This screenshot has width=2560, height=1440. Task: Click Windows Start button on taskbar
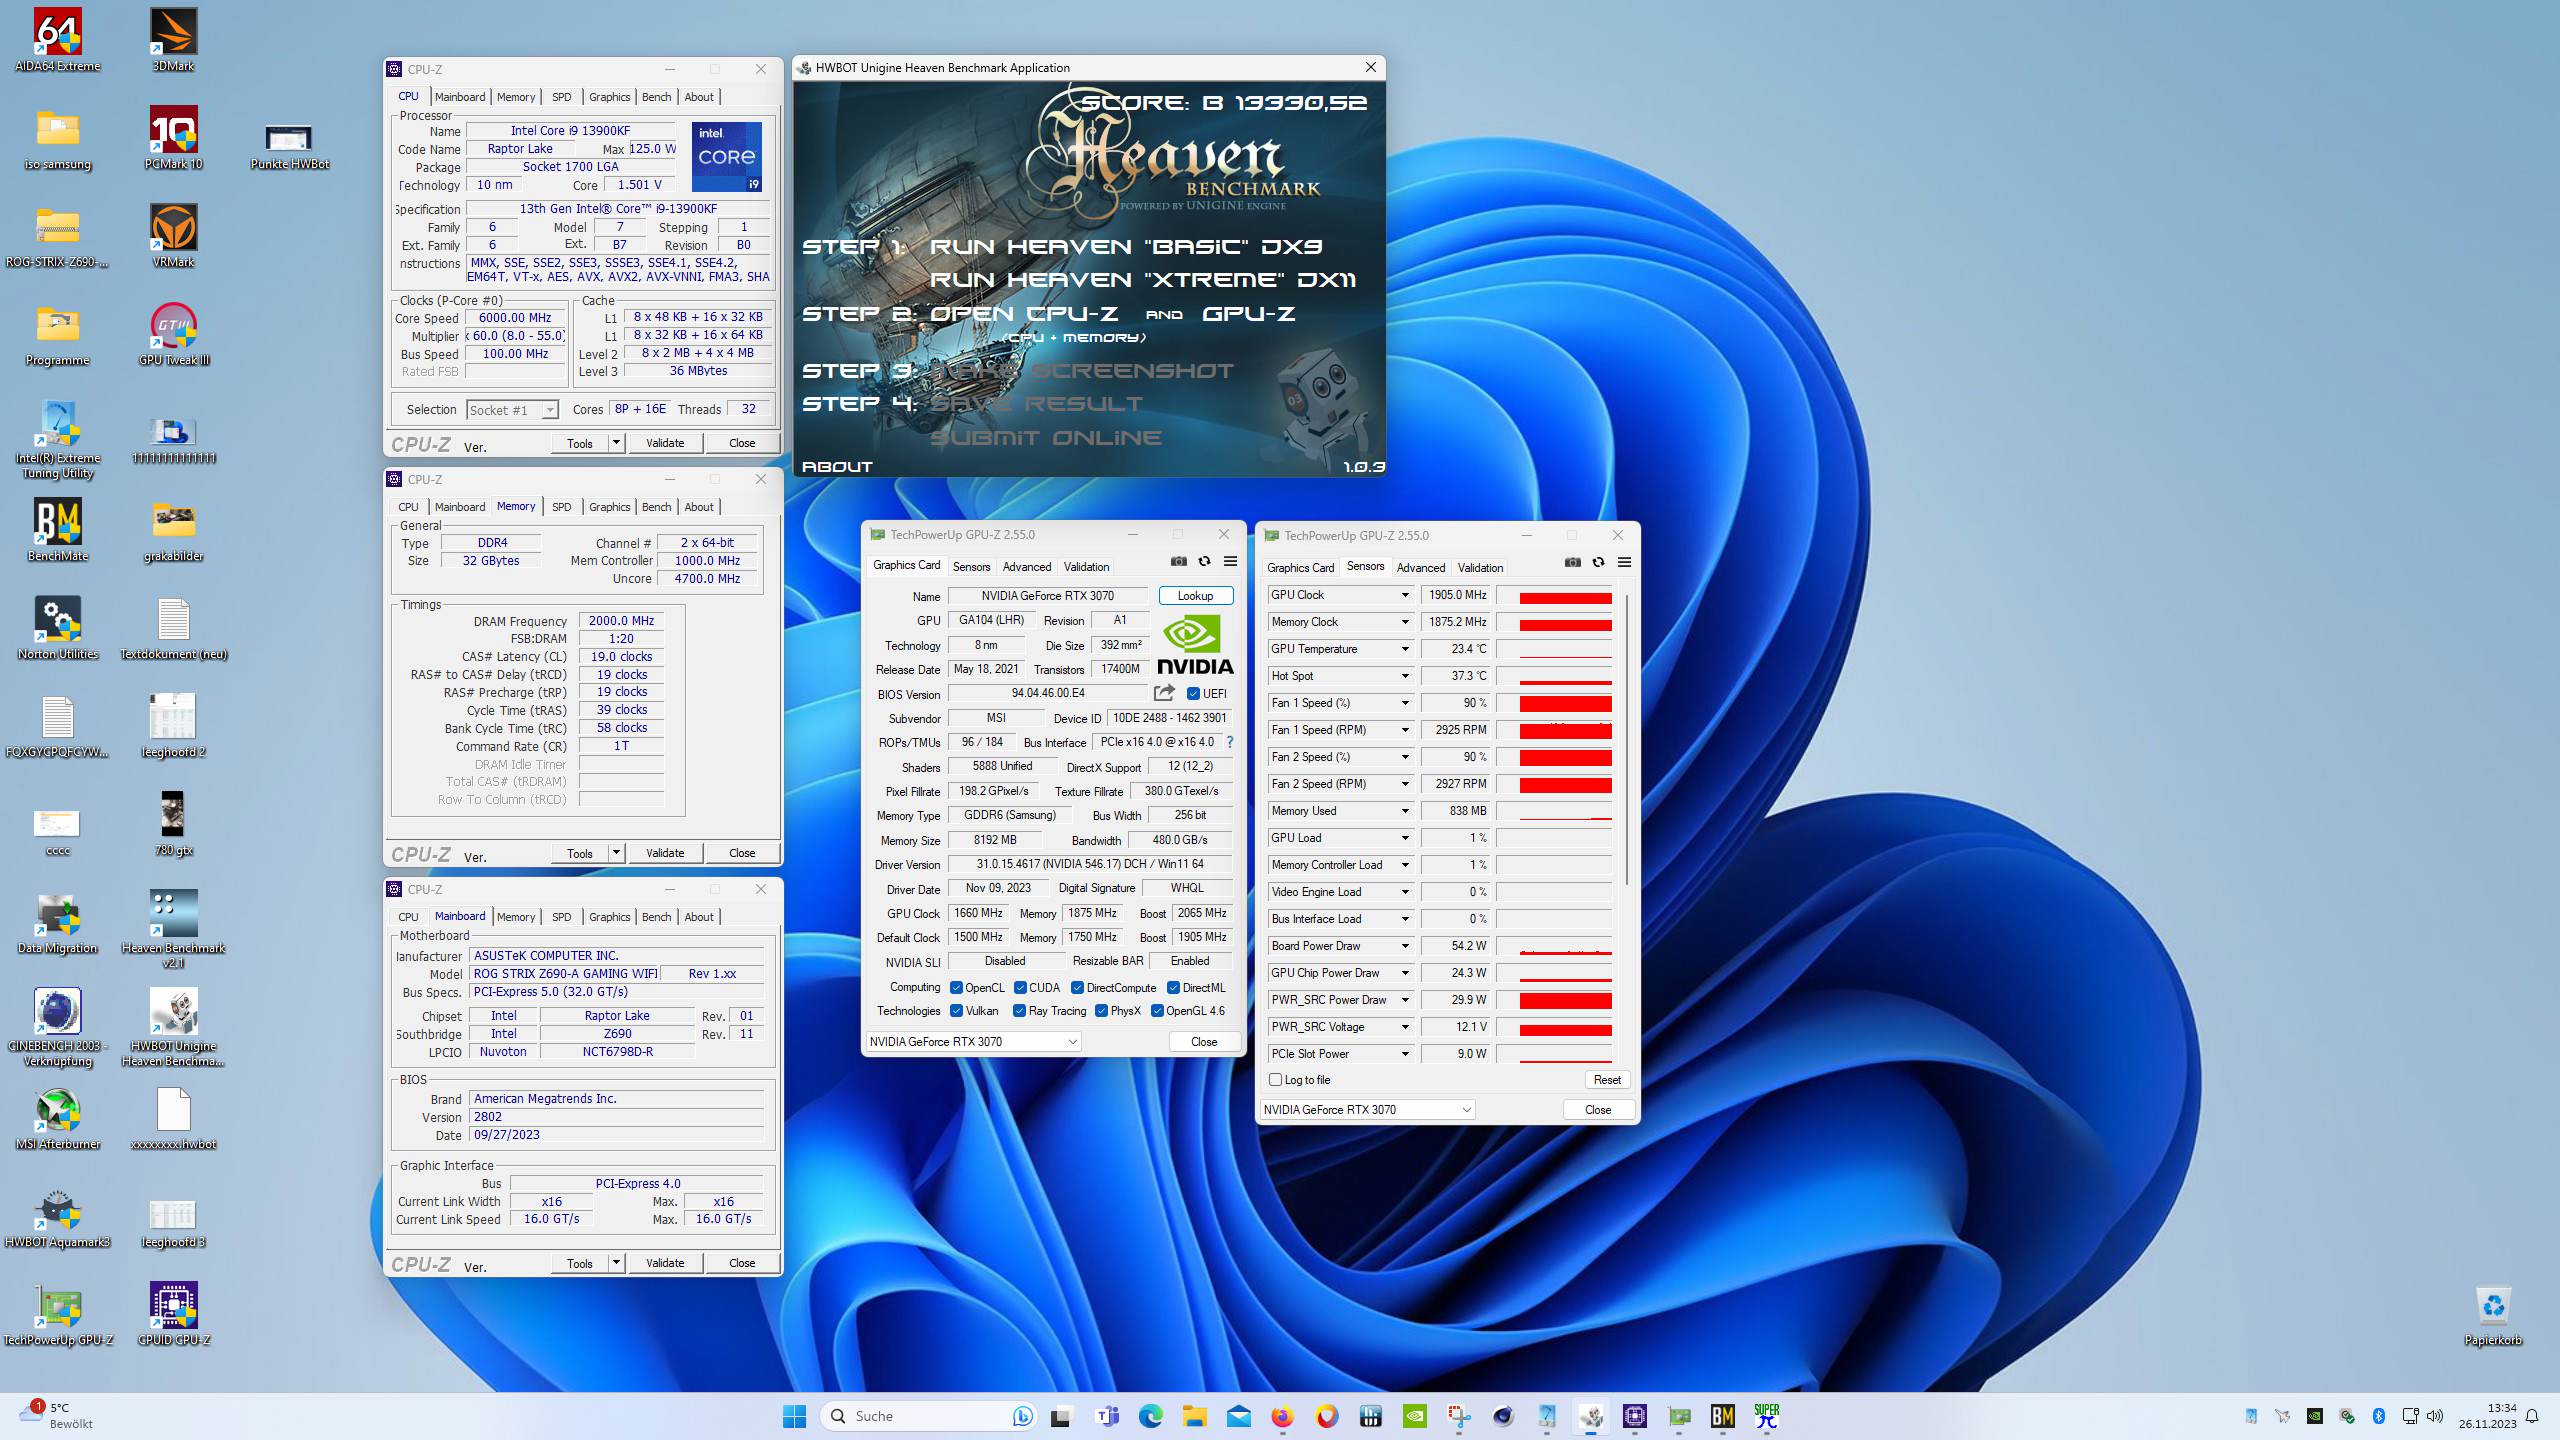(795, 1416)
